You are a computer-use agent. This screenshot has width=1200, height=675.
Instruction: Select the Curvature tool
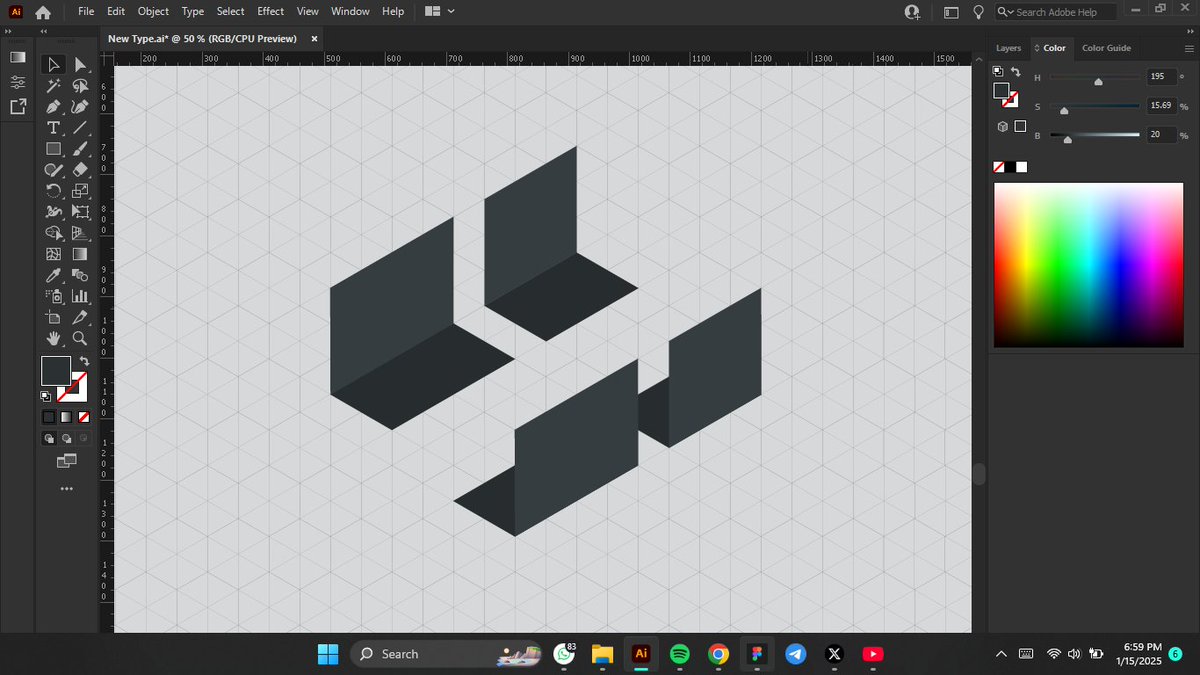(80, 107)
